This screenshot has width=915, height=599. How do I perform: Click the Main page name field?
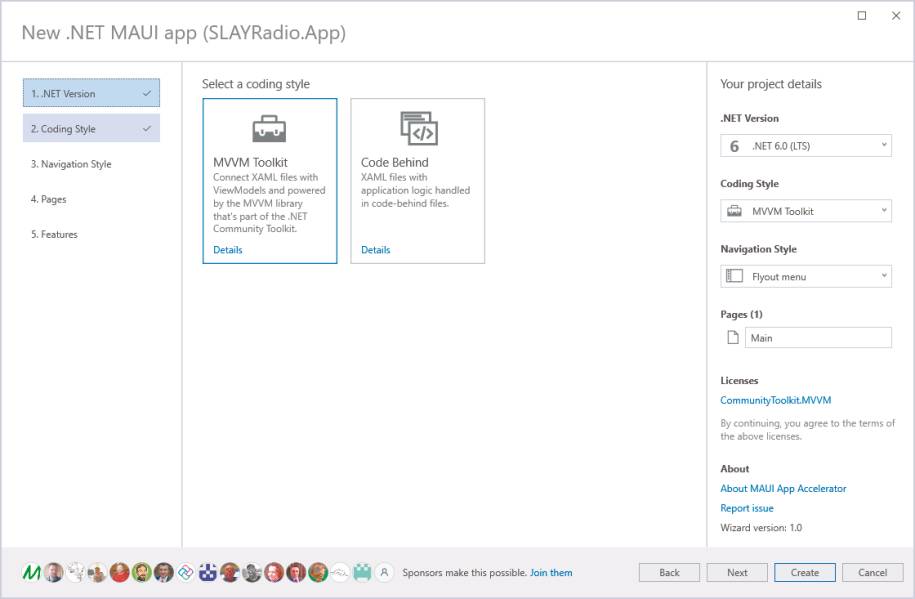pyautogui.click(x=818, y=337)
